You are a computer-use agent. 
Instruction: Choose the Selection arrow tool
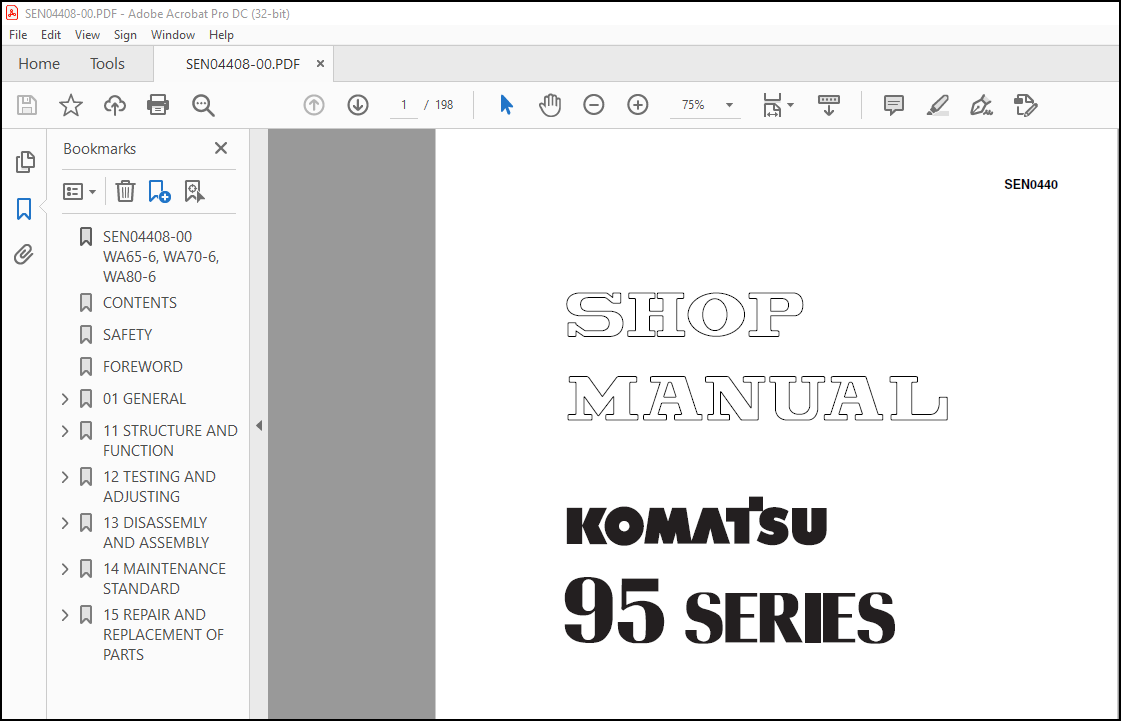tap(506, 105)
